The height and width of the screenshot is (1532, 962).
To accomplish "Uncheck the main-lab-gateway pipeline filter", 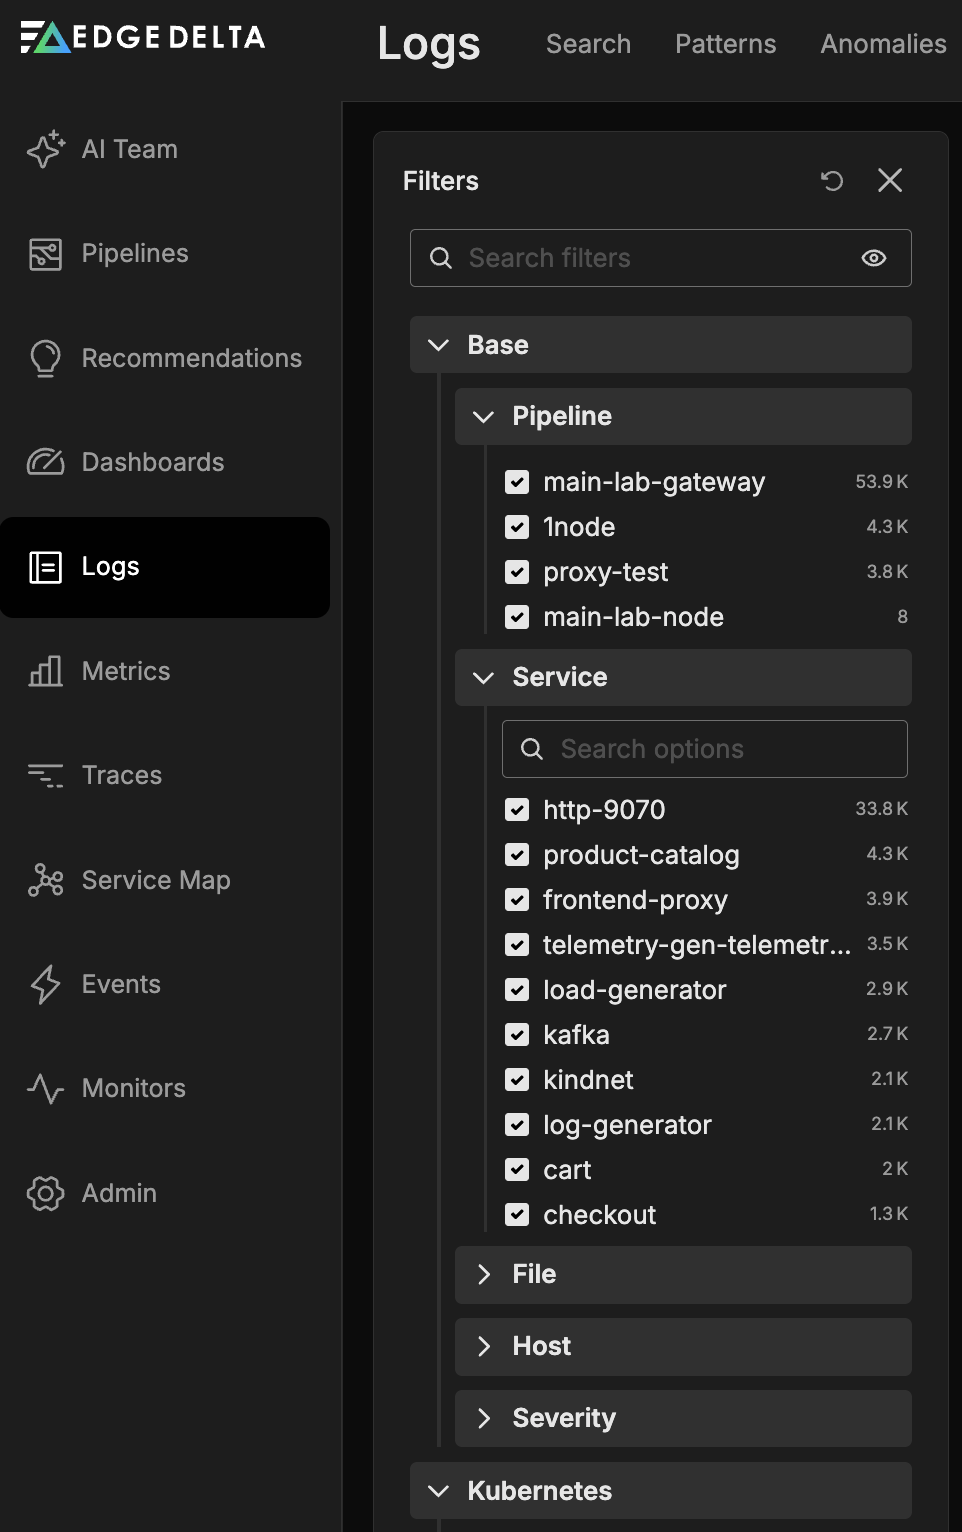I will click(517, 482).
